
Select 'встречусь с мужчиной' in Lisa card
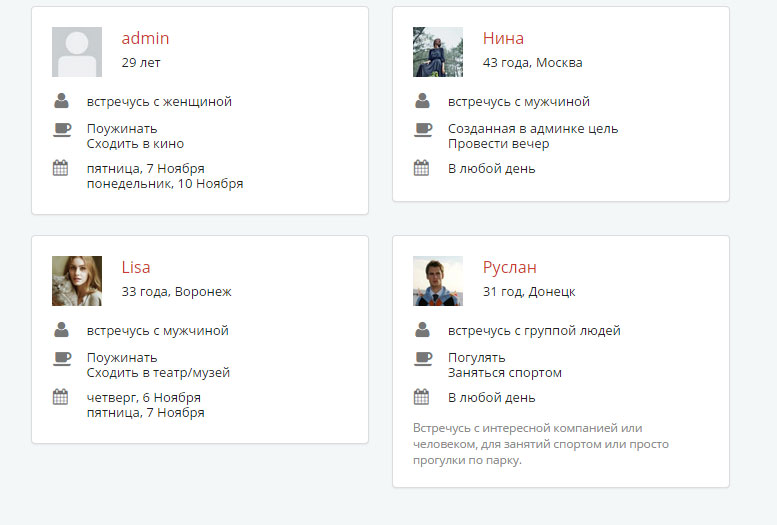[158, 331]
